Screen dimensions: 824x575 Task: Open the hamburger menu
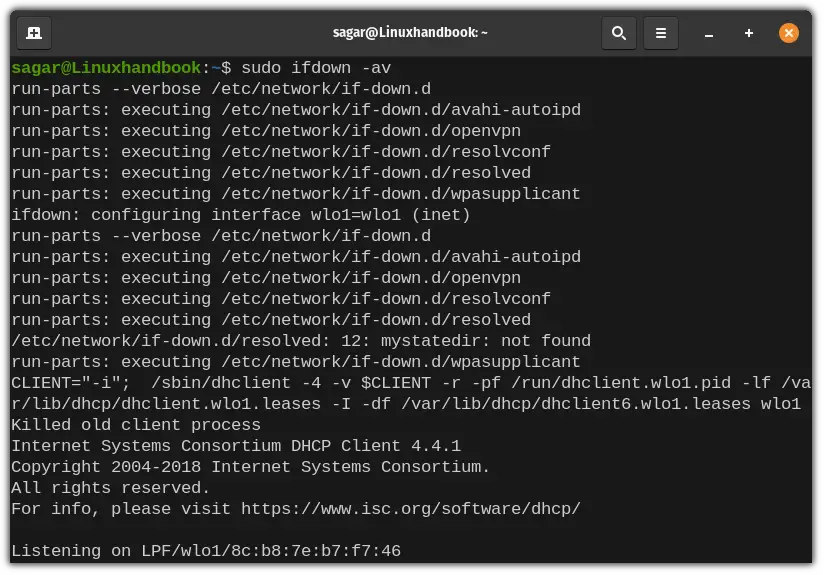[x=661, y=33]
